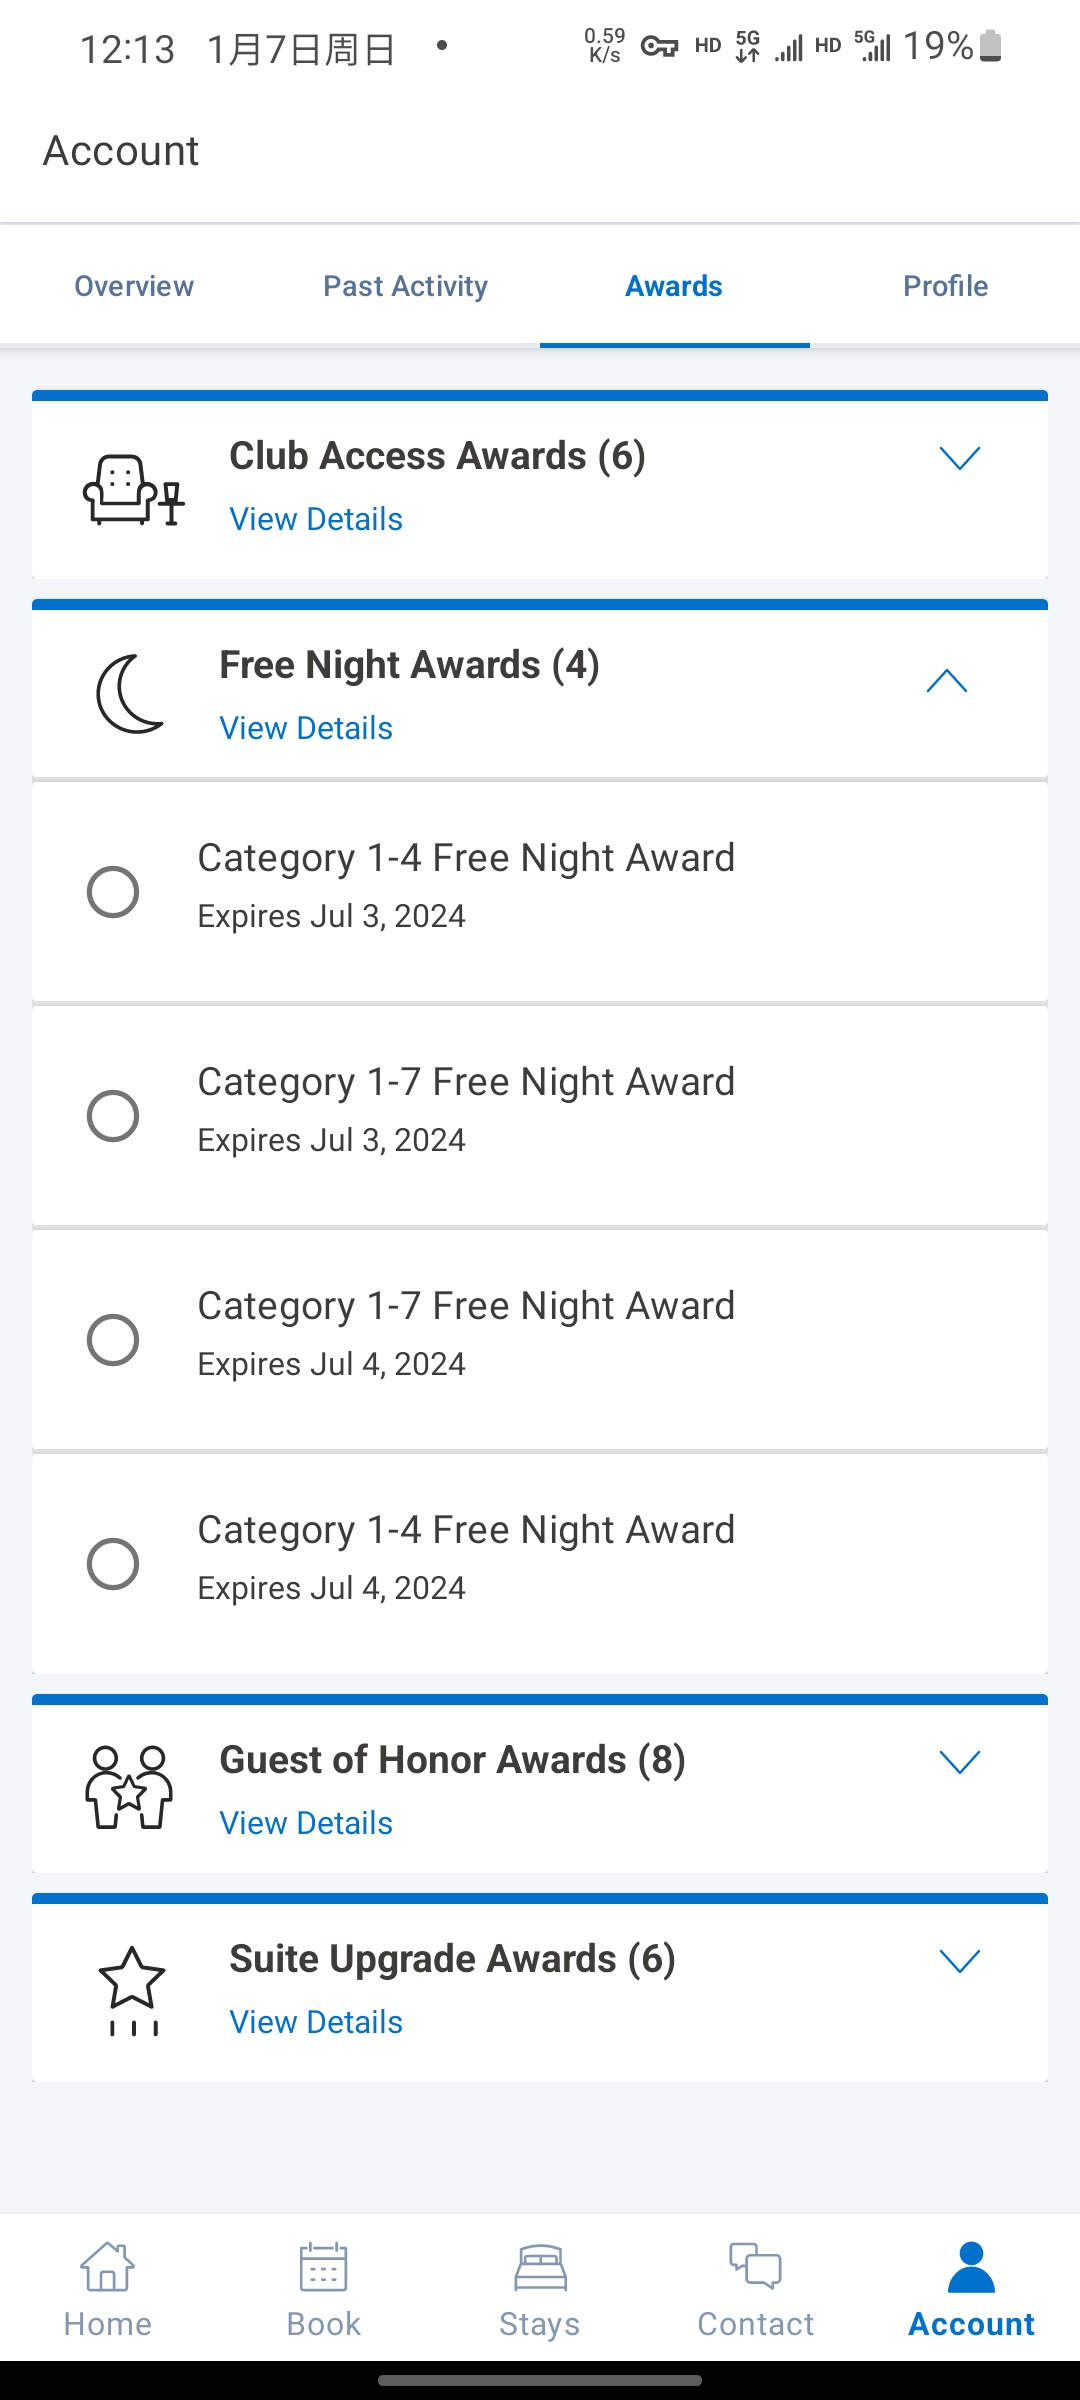Tap the Club Access armchair icon
1080x2400 pixels.
(x=133, y=490)
